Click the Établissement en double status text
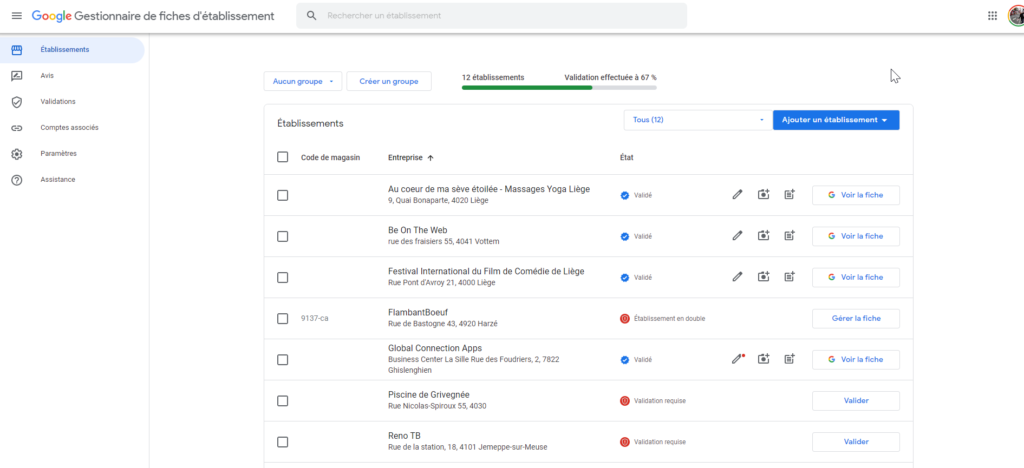This screenshot has width=1024, height=468. (669, 319)
